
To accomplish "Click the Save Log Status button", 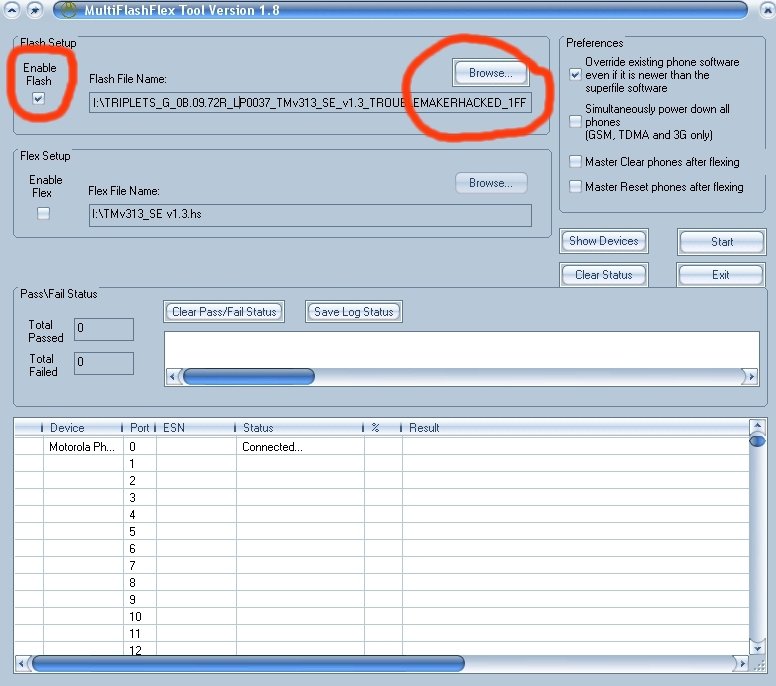I will pos(353,312).
